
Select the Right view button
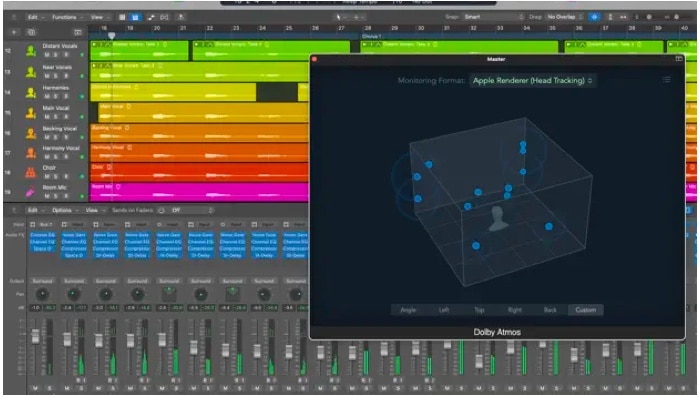[x=515, y=310]
